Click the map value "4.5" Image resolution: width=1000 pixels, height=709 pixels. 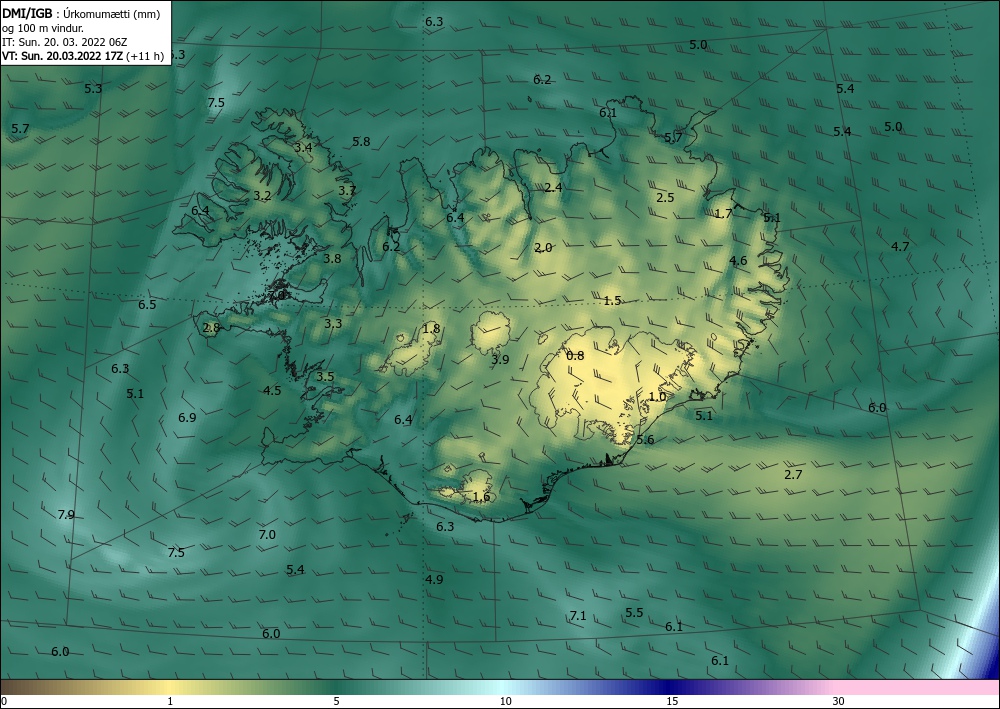click(272, 391)
